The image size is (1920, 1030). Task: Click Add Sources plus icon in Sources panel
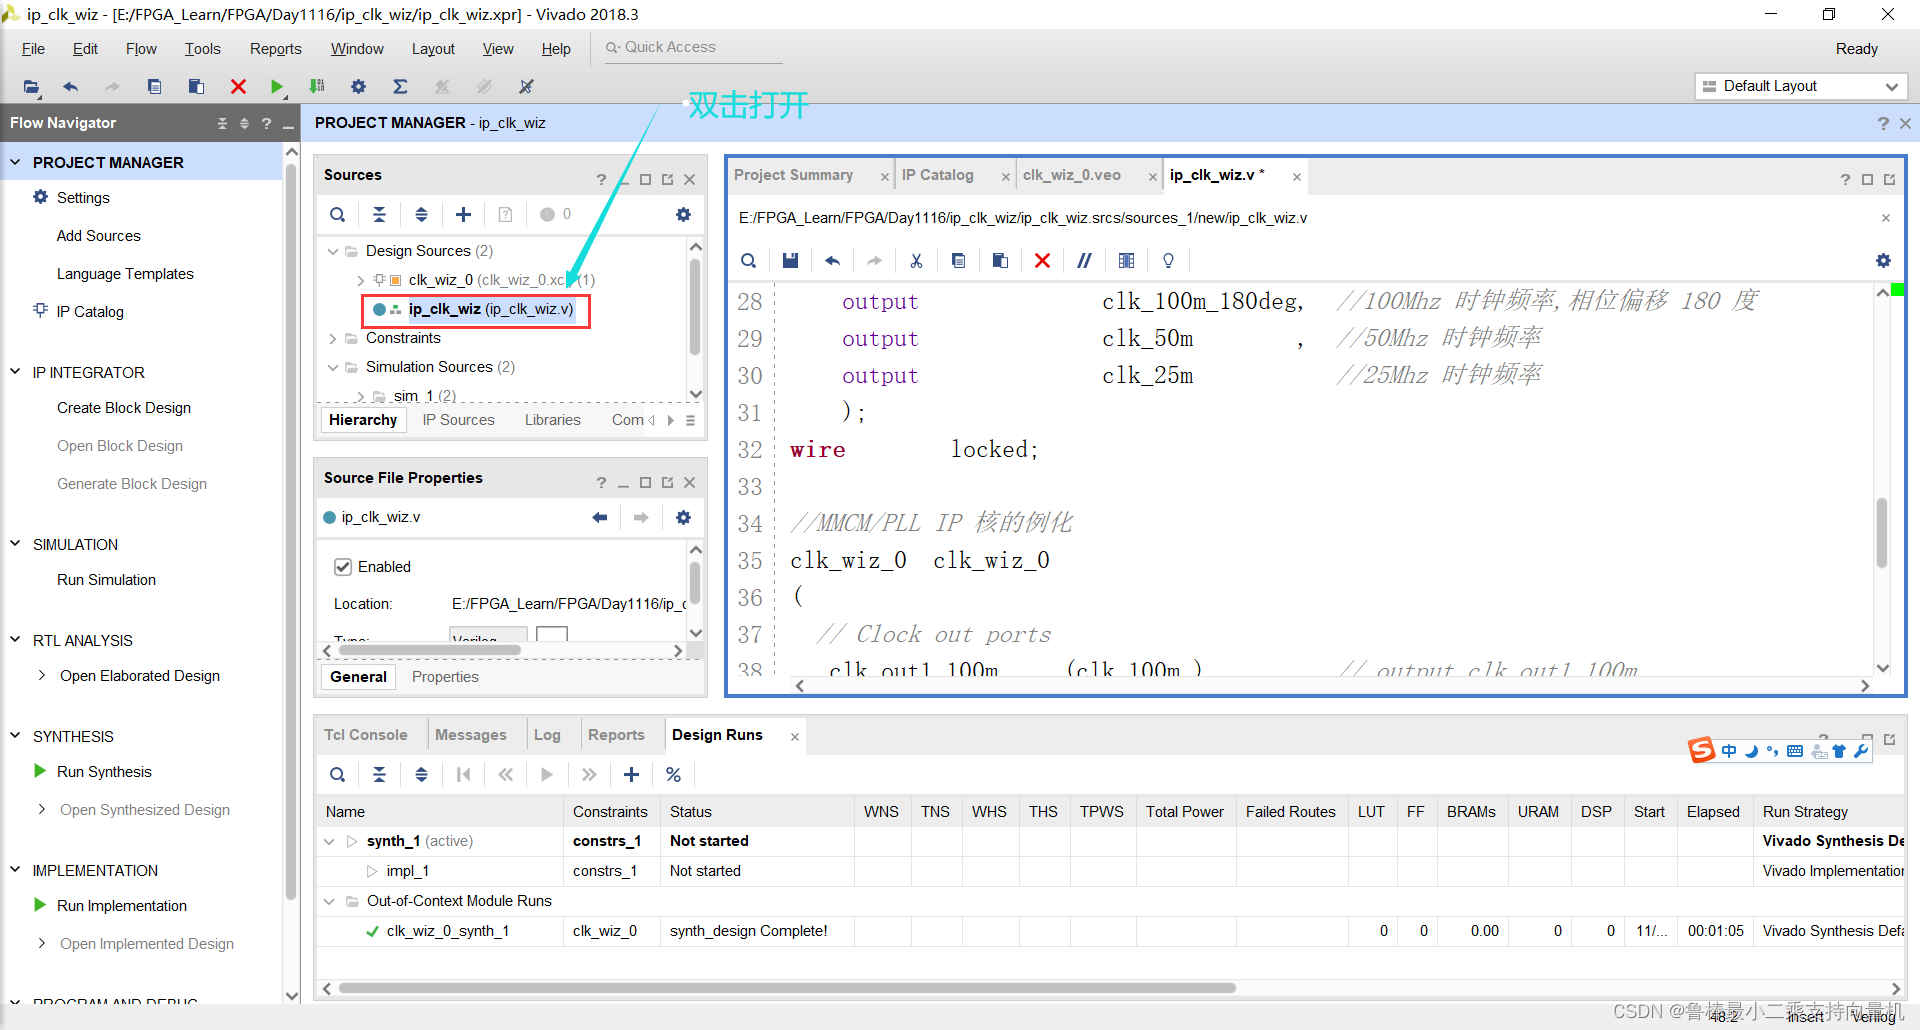[x=463, y=214]
